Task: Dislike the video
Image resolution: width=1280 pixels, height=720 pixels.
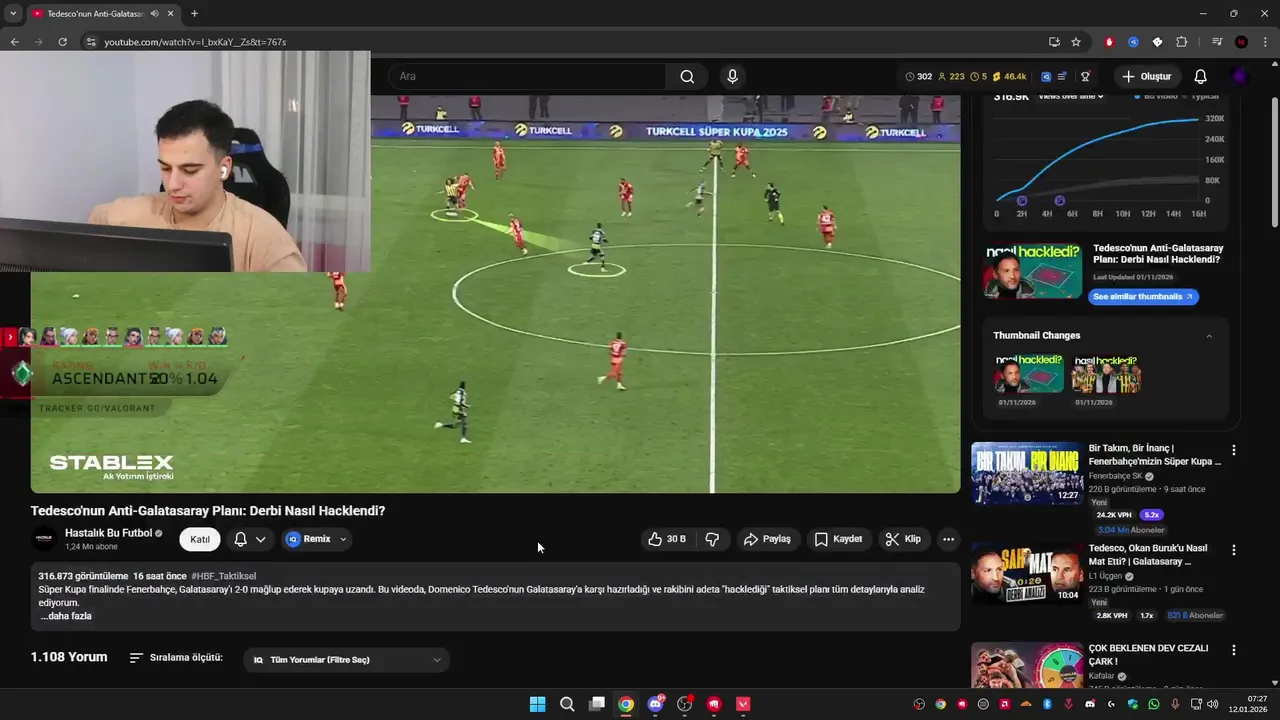Action: 712,539
